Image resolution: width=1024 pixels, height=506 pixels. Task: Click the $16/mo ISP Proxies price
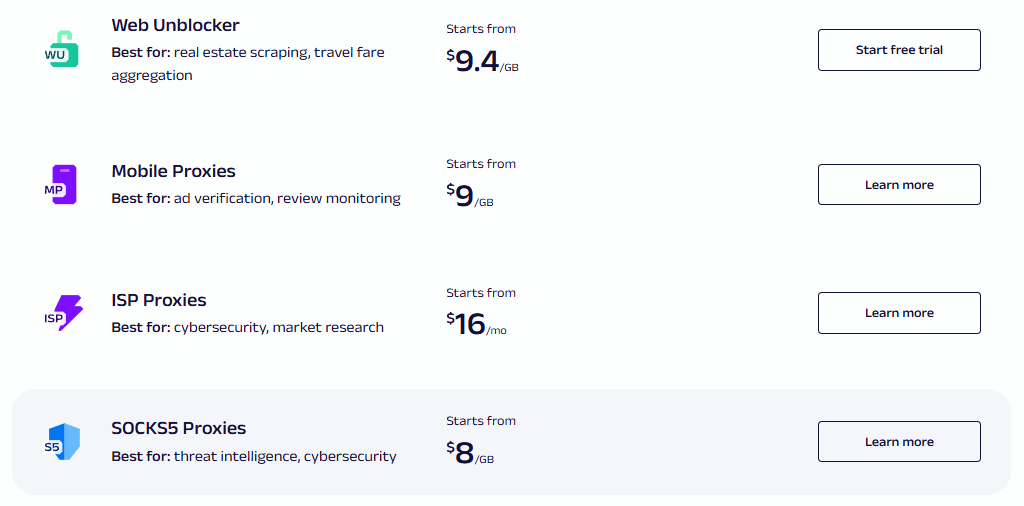pyautogui.click(x=476, y=325)
